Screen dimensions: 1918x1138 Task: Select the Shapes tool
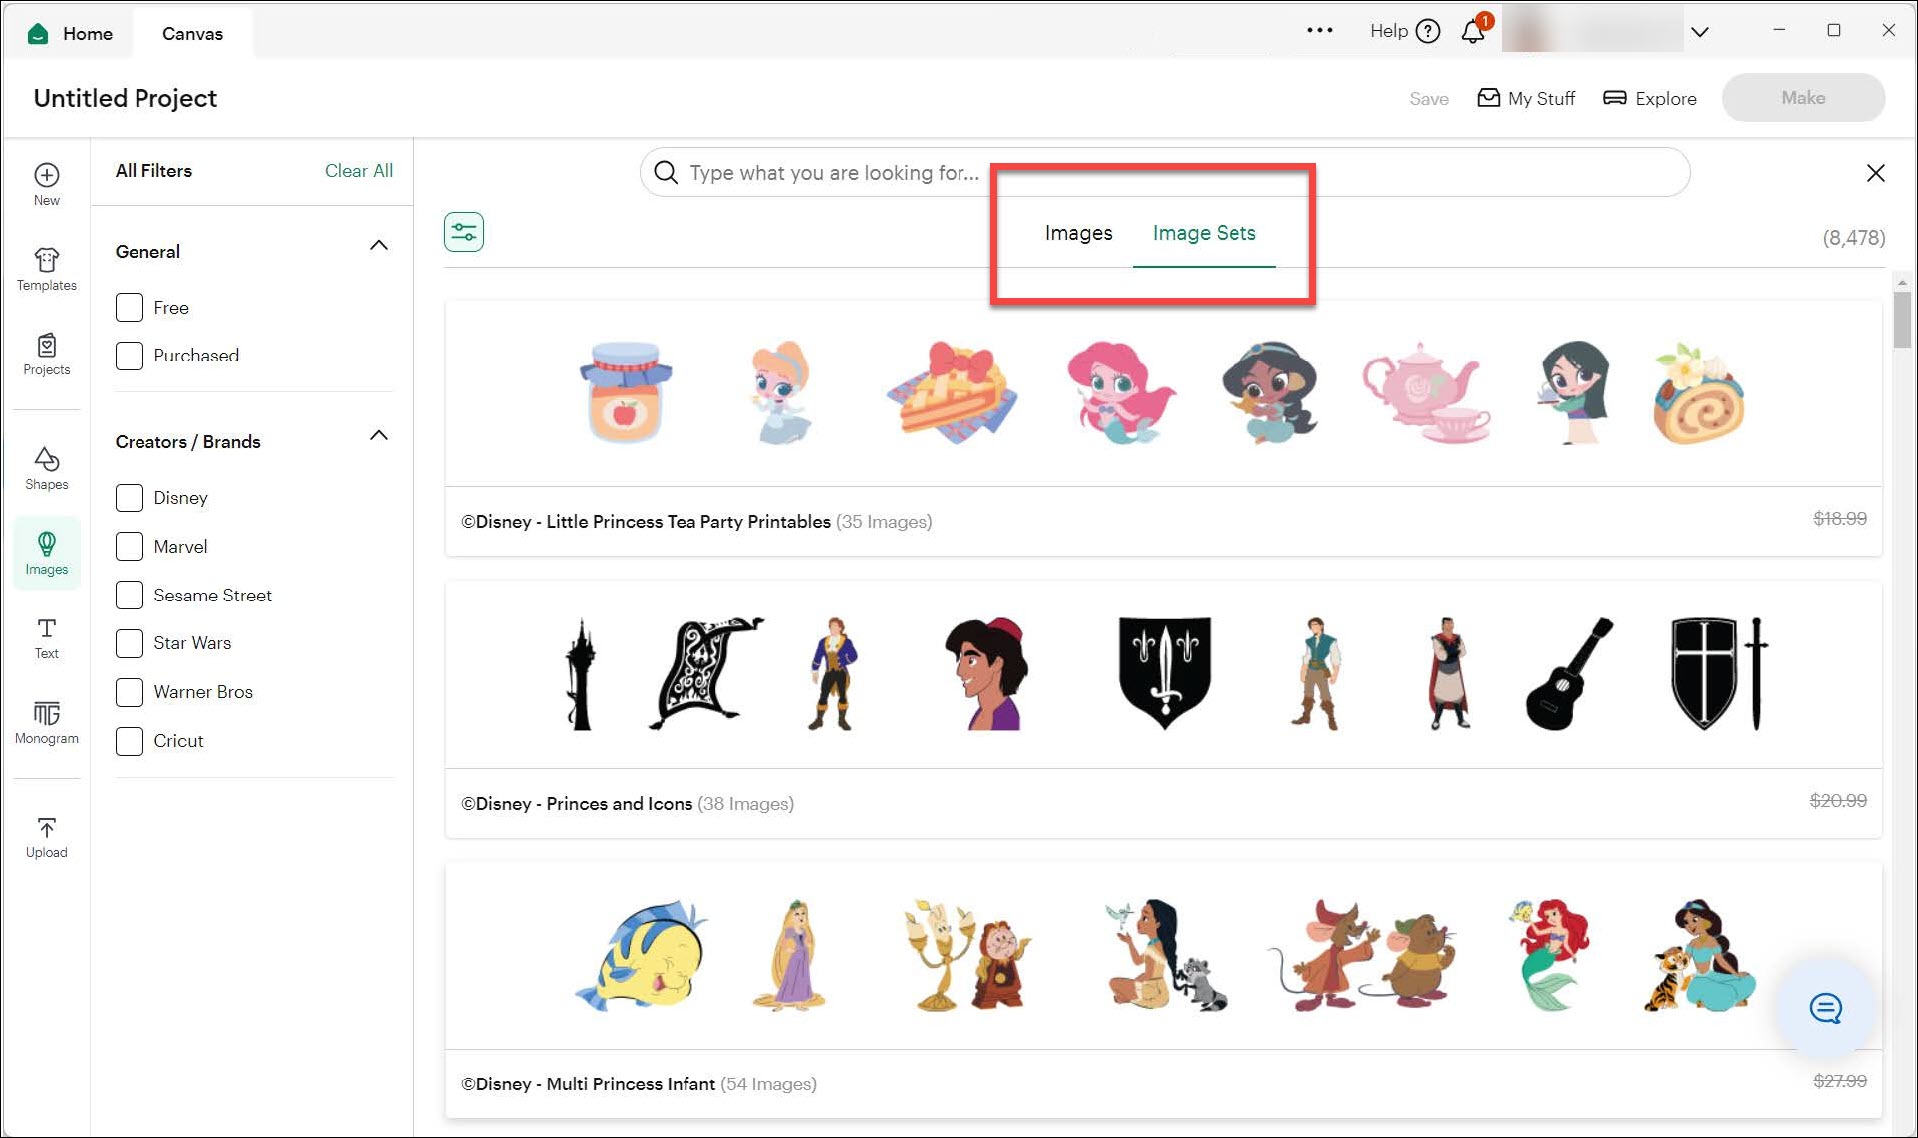(x=46, y=468)
